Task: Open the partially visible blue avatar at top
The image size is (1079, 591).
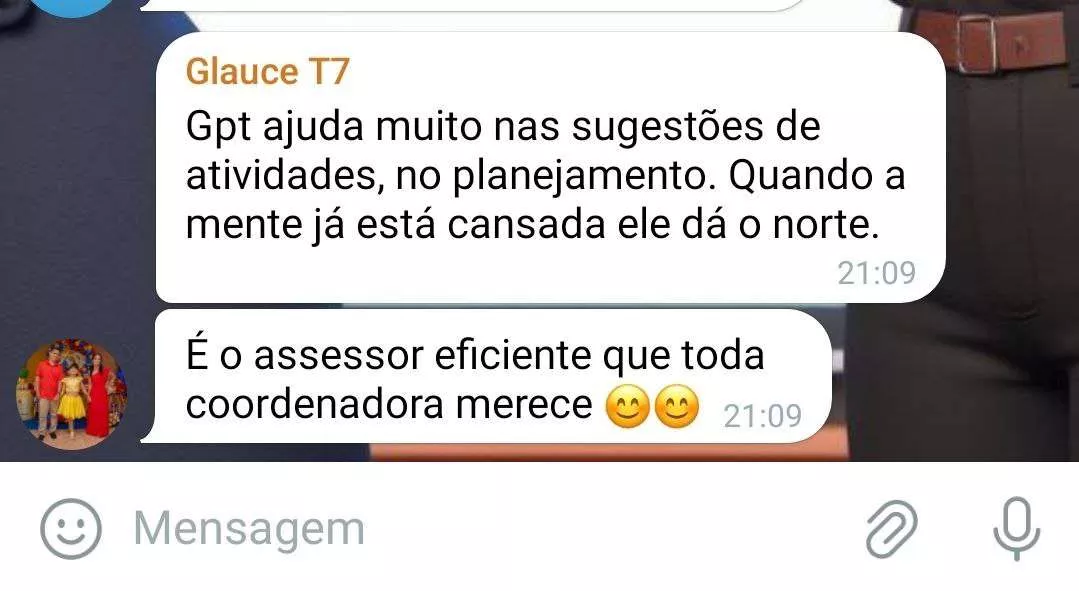Action: (72, 7)
